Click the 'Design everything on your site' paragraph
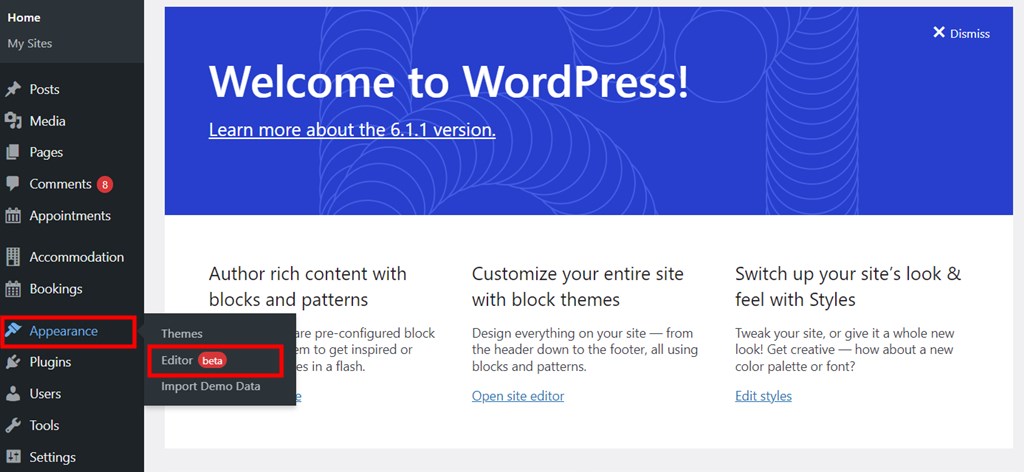Image resolution: width=1024 pixels, height=472 pixels. (x=585, y=350)
